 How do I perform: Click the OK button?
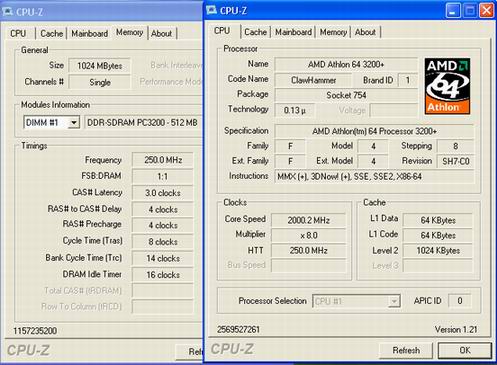click(465, 350)
